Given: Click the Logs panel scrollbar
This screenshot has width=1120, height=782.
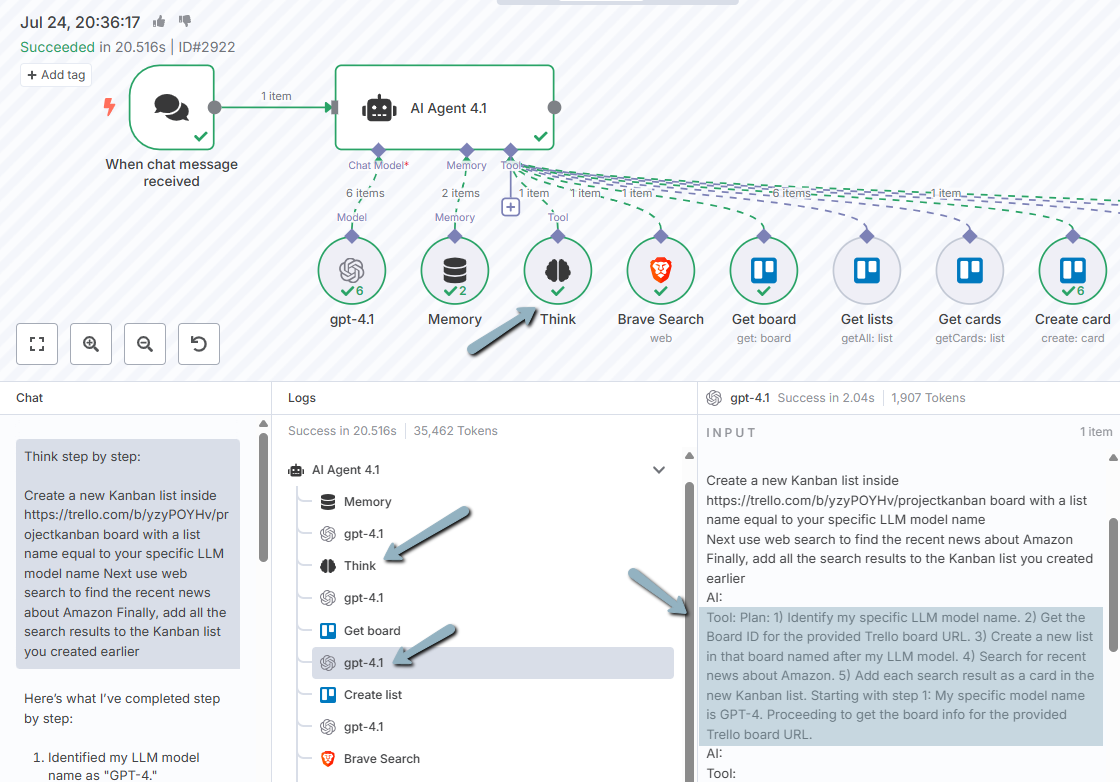Looking at the screenshot, I should [689, 632].
